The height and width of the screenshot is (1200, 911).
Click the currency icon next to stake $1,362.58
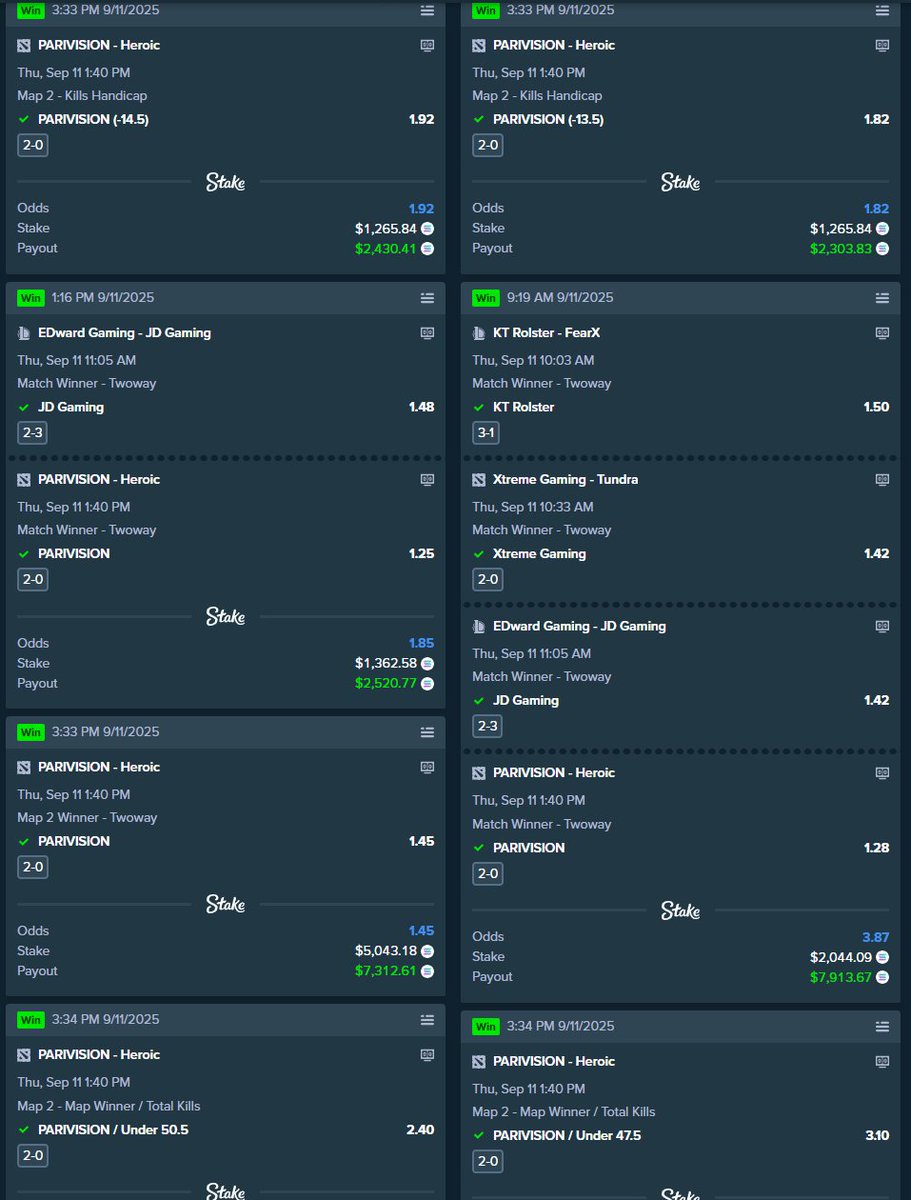(427, 663)
